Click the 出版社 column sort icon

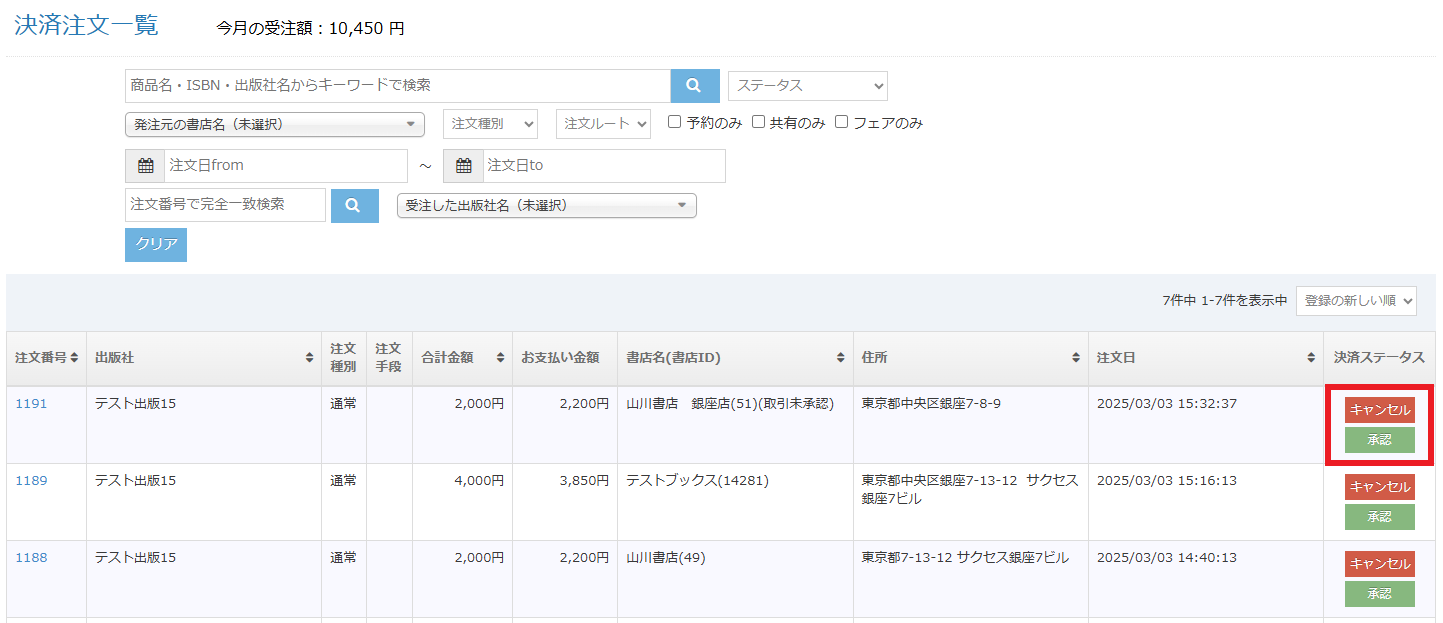[x=310, y=357]
